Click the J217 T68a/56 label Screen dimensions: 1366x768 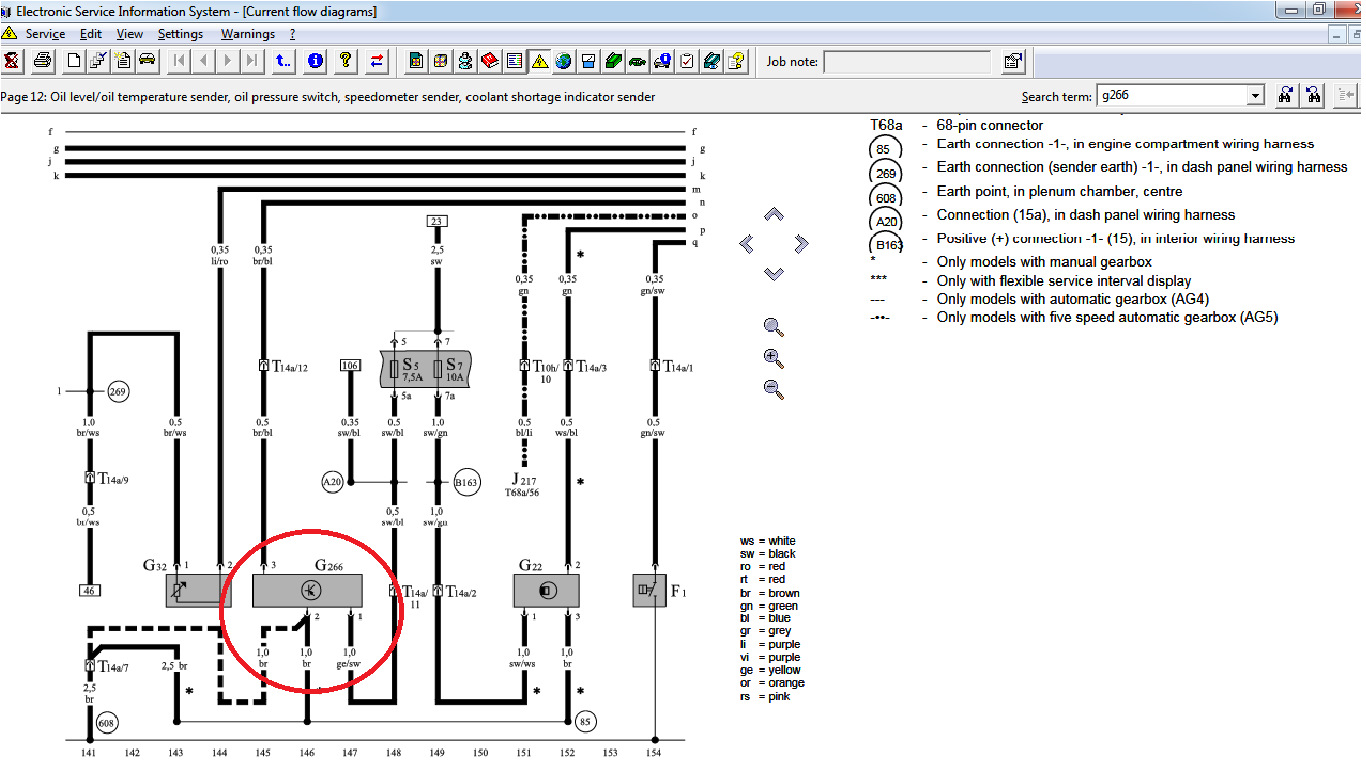524,486
